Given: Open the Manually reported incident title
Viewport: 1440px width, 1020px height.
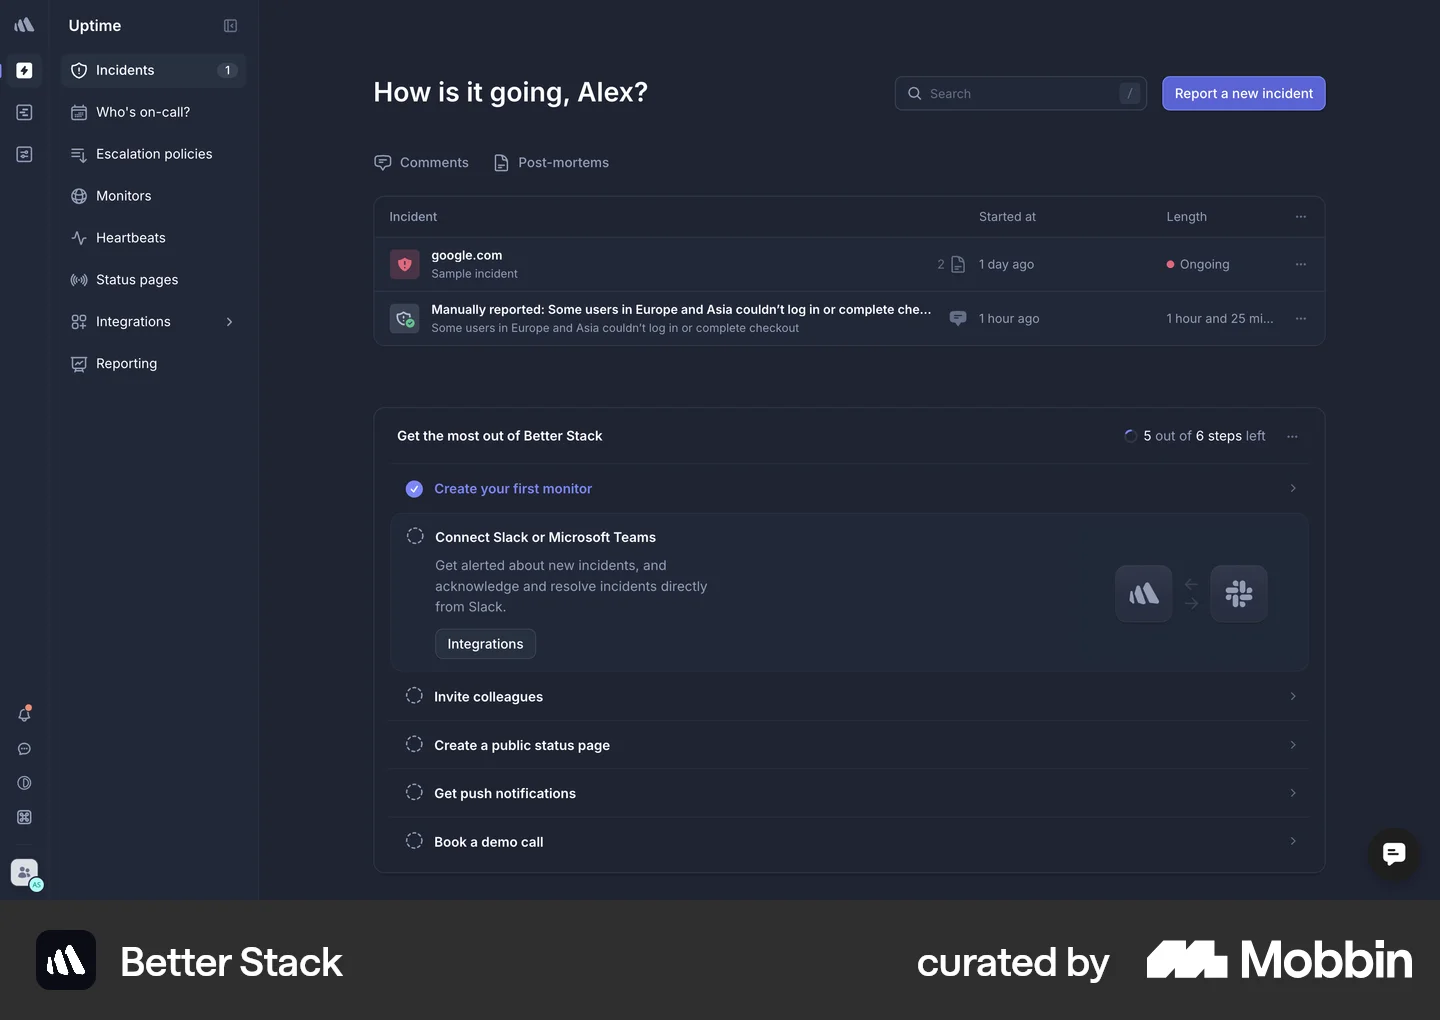Looking at the screenshot, I should point(681,310).
